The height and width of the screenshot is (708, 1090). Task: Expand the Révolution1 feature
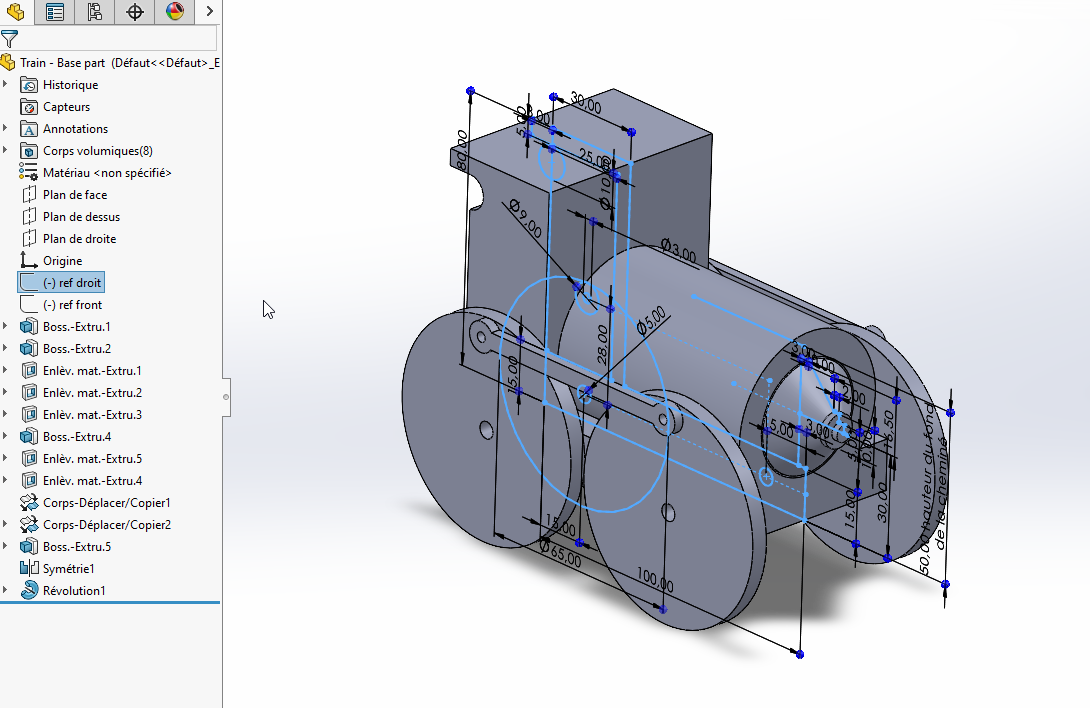coord(5,591)
